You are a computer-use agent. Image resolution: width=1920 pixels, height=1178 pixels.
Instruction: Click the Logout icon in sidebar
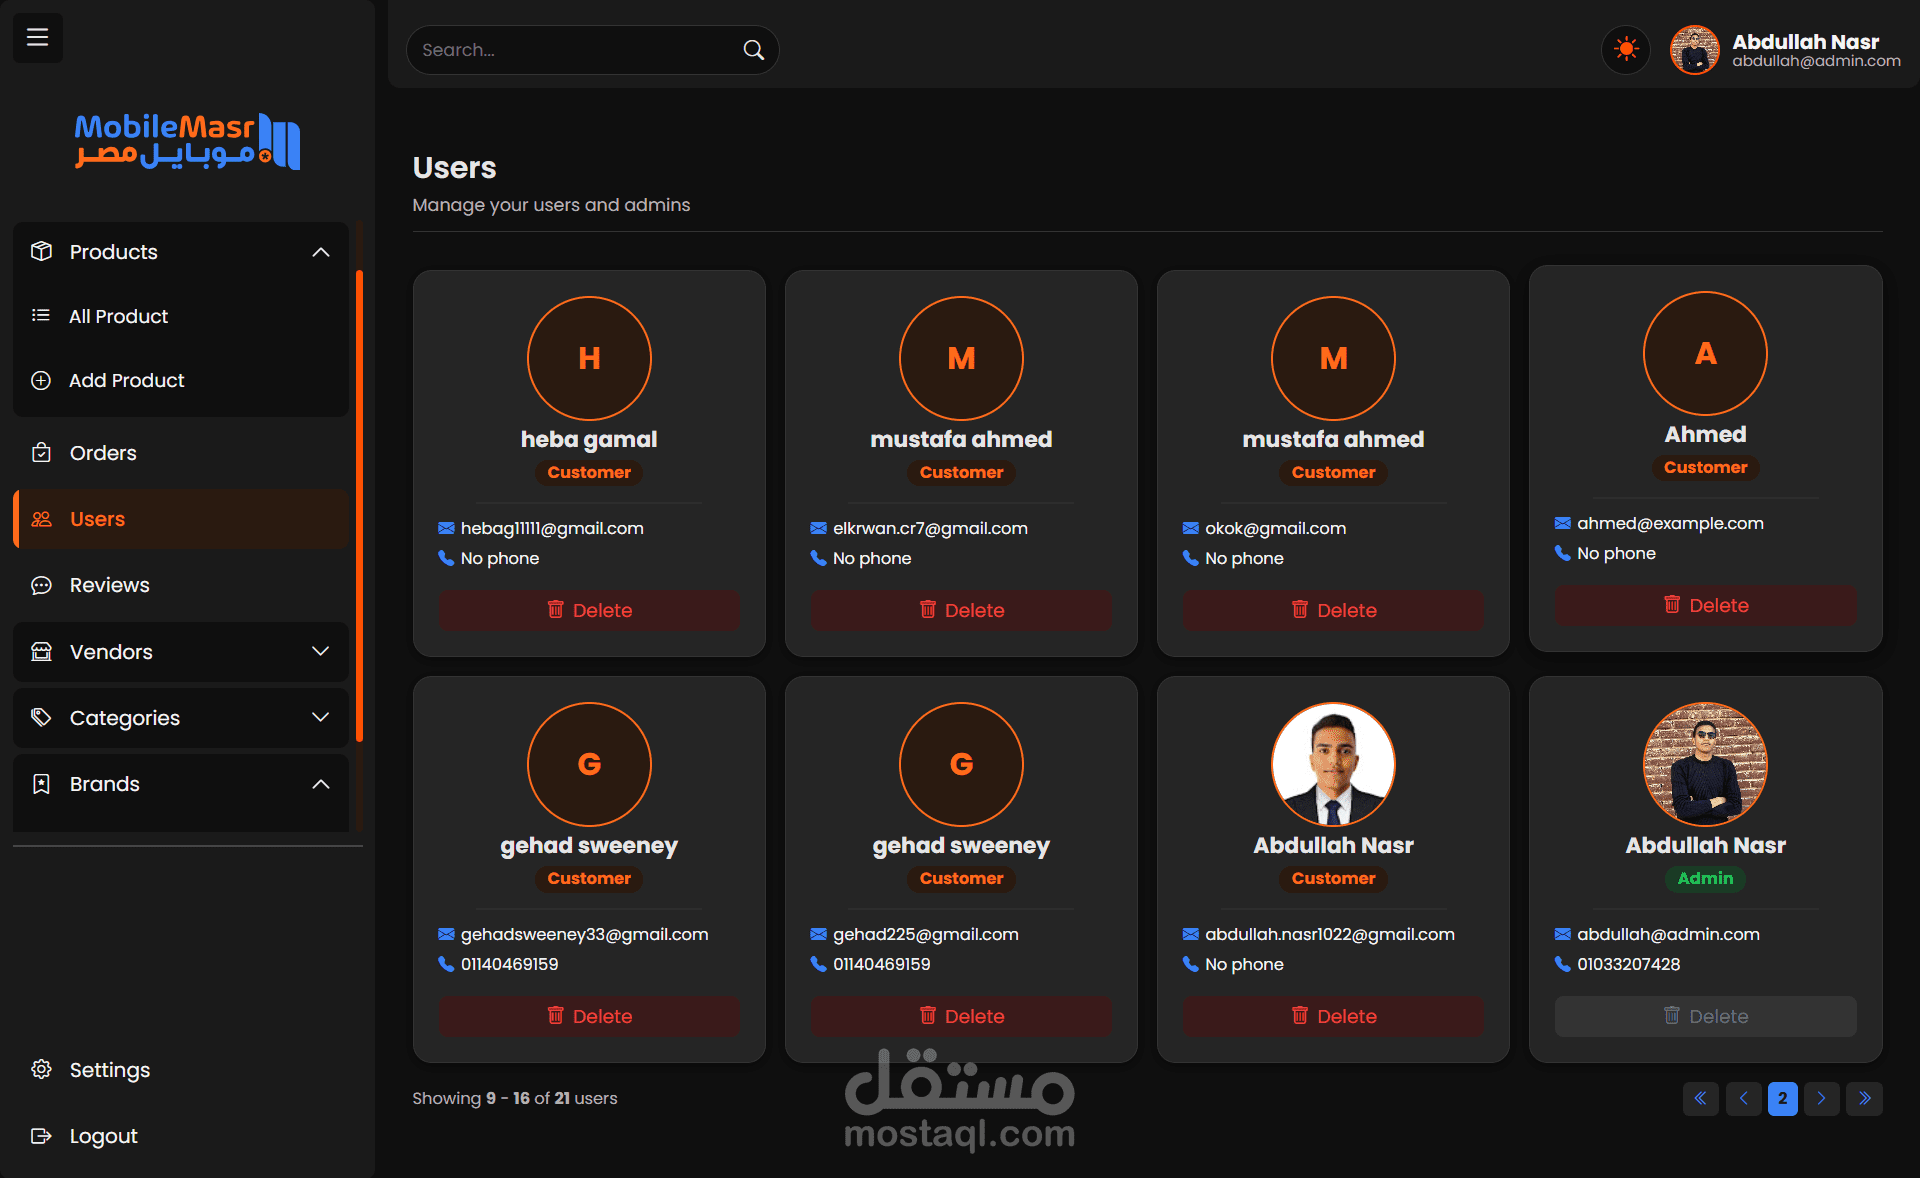coord(41,1136)
